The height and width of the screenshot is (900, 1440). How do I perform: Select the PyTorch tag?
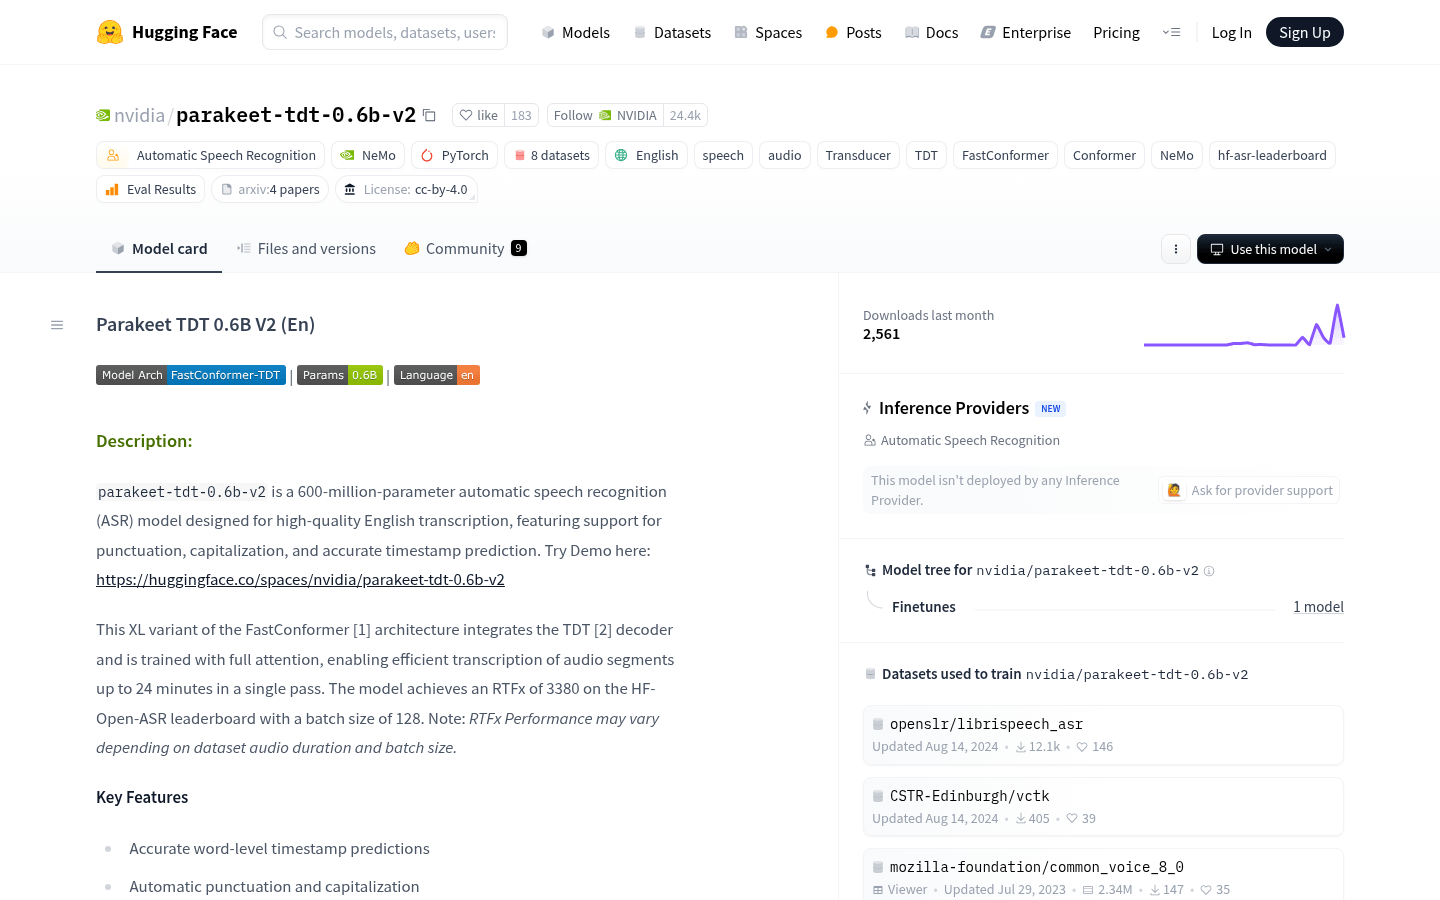pos(454,155)
